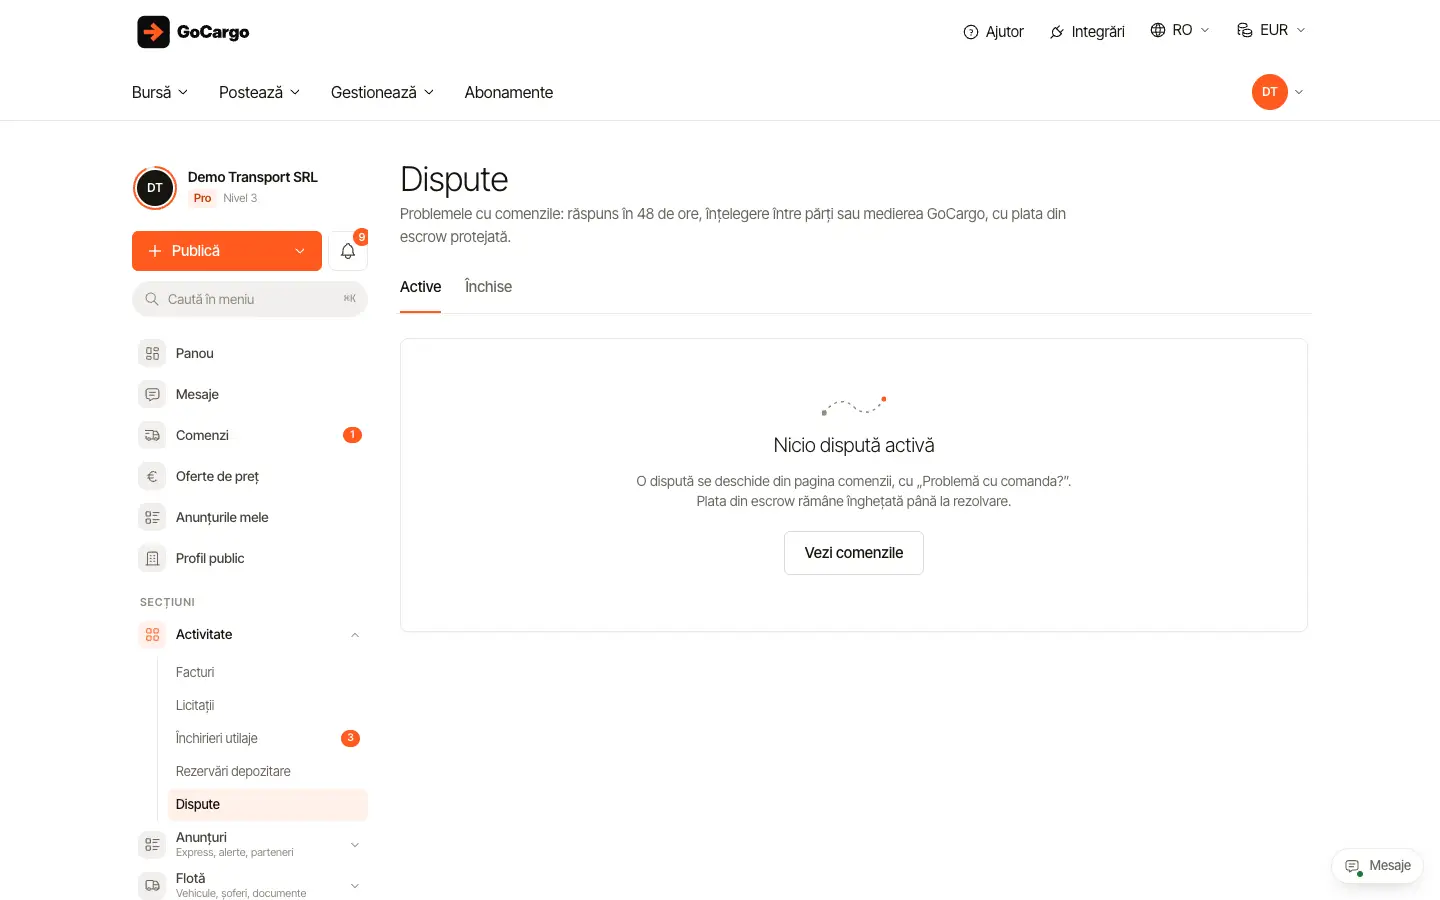Image resolution: width=1440 pixels, height=900 pixels.
Task: Click the Ajutor help icon
Action: (x=970, y=32)
